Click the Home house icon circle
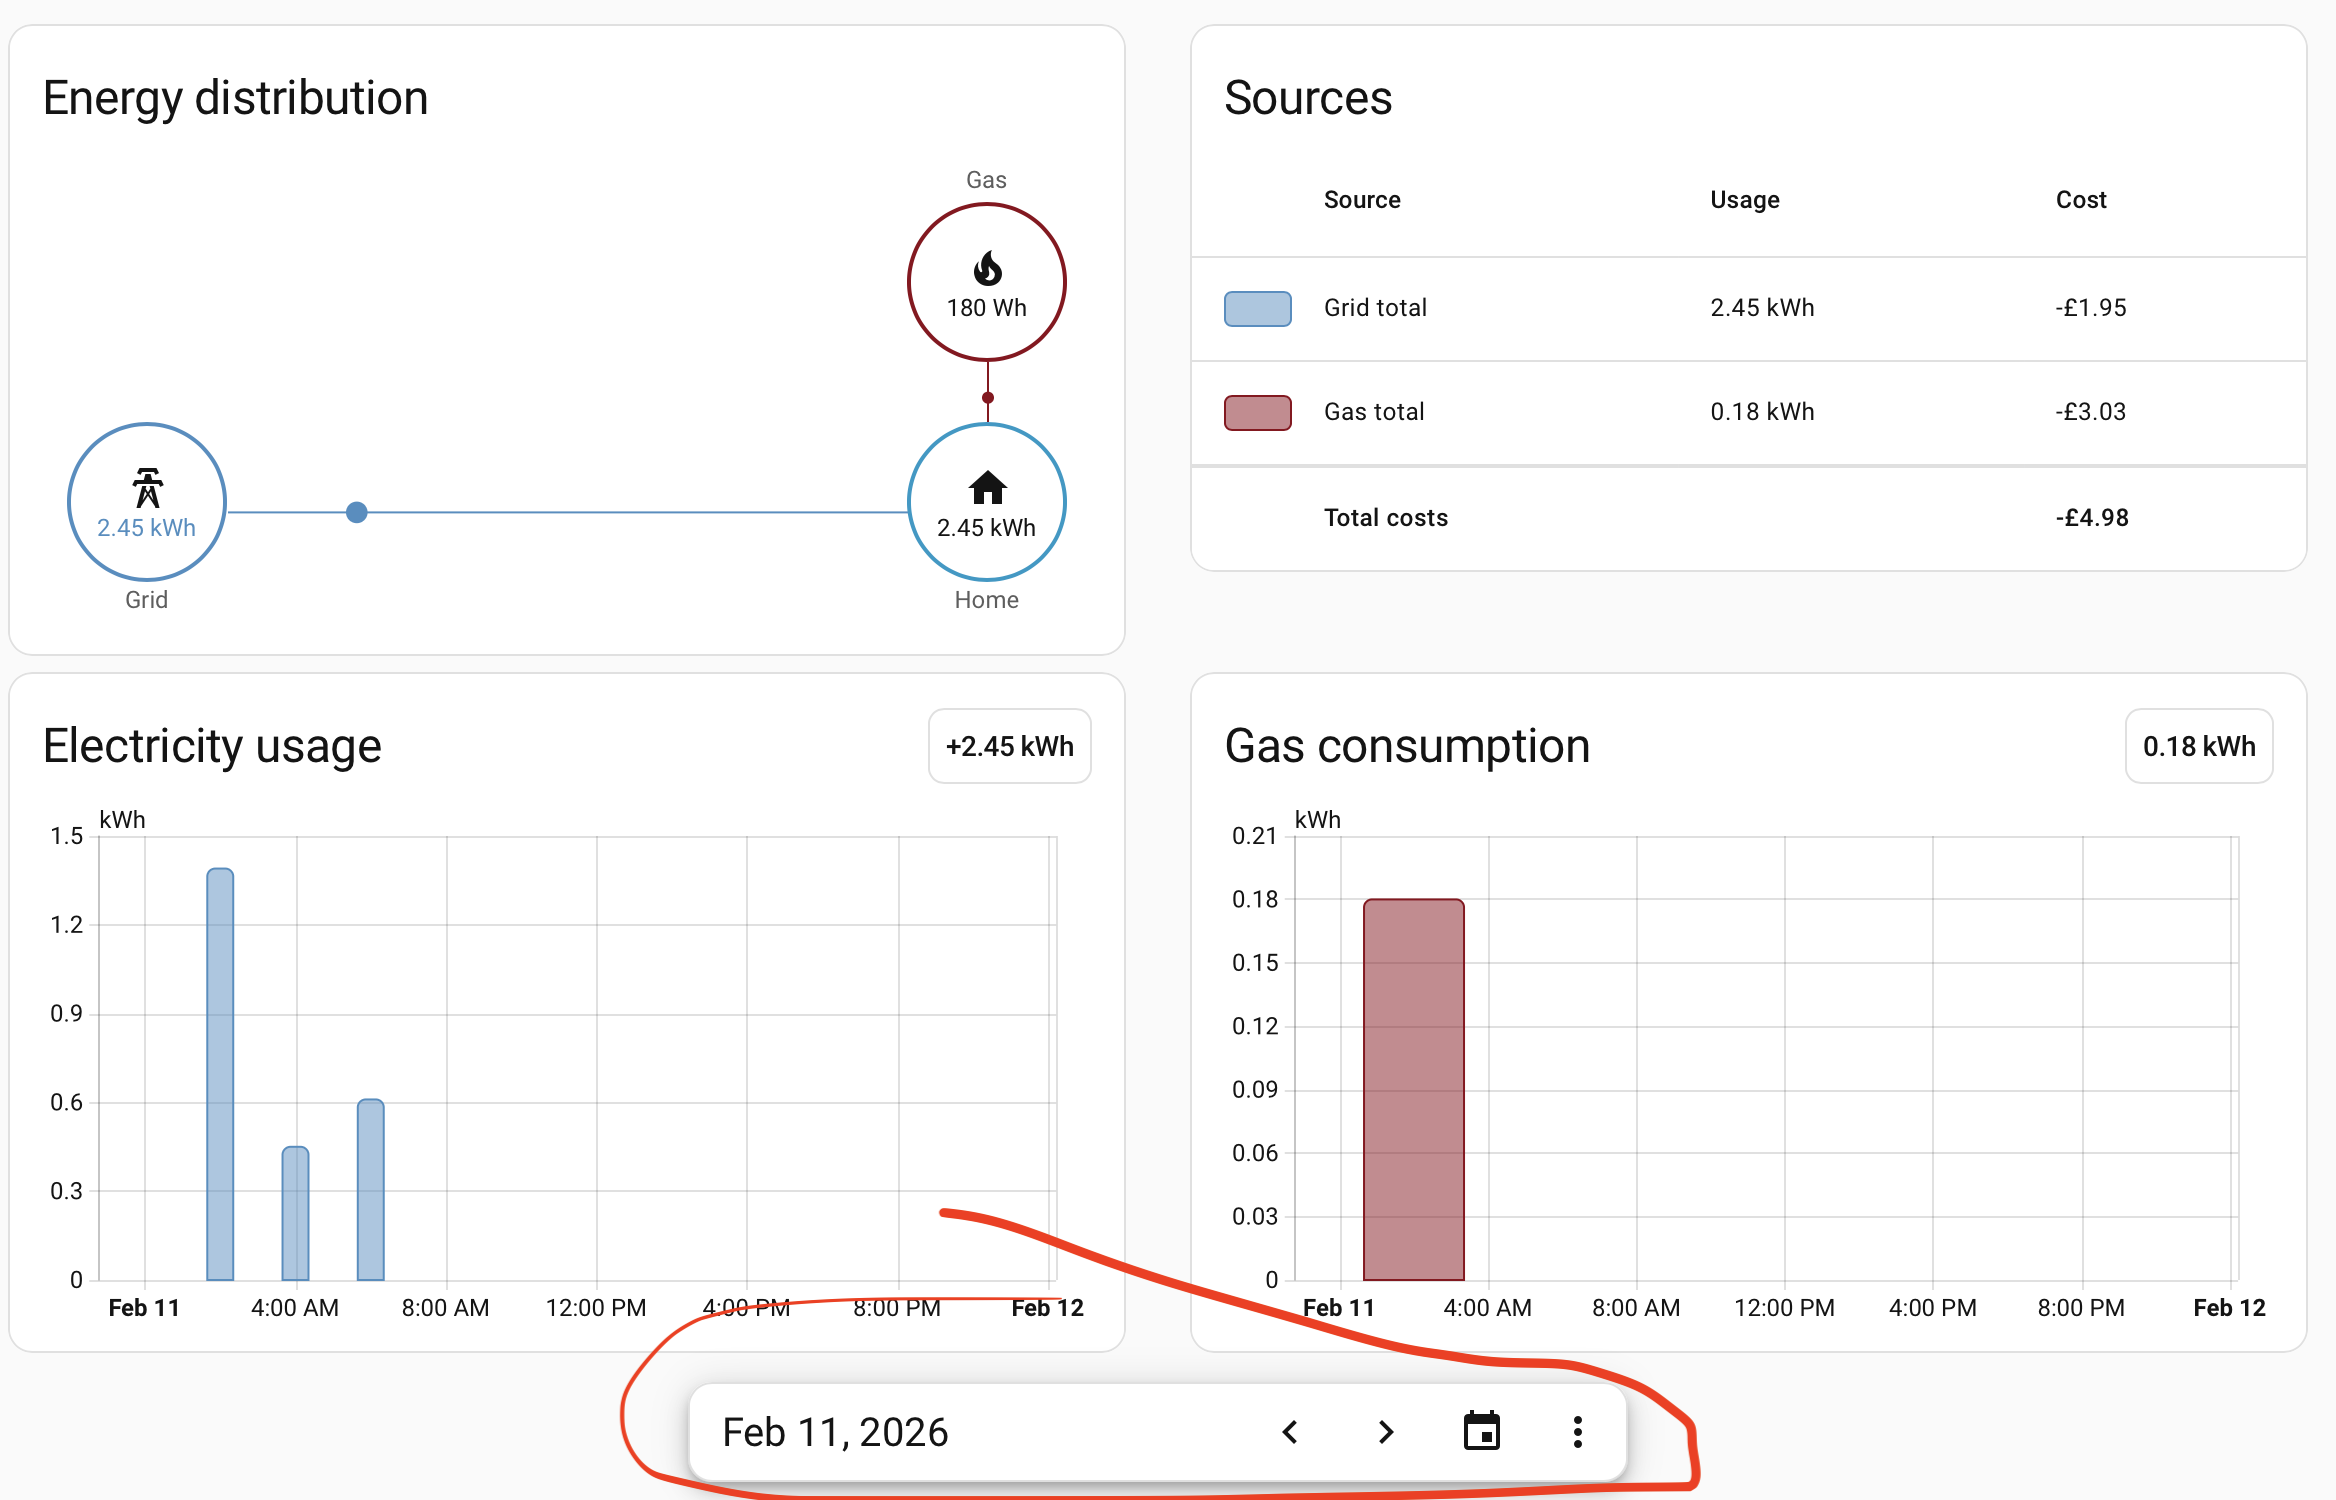This screenshot has height=1500, width=2336. pyautogui.click(x=986, y=501)
